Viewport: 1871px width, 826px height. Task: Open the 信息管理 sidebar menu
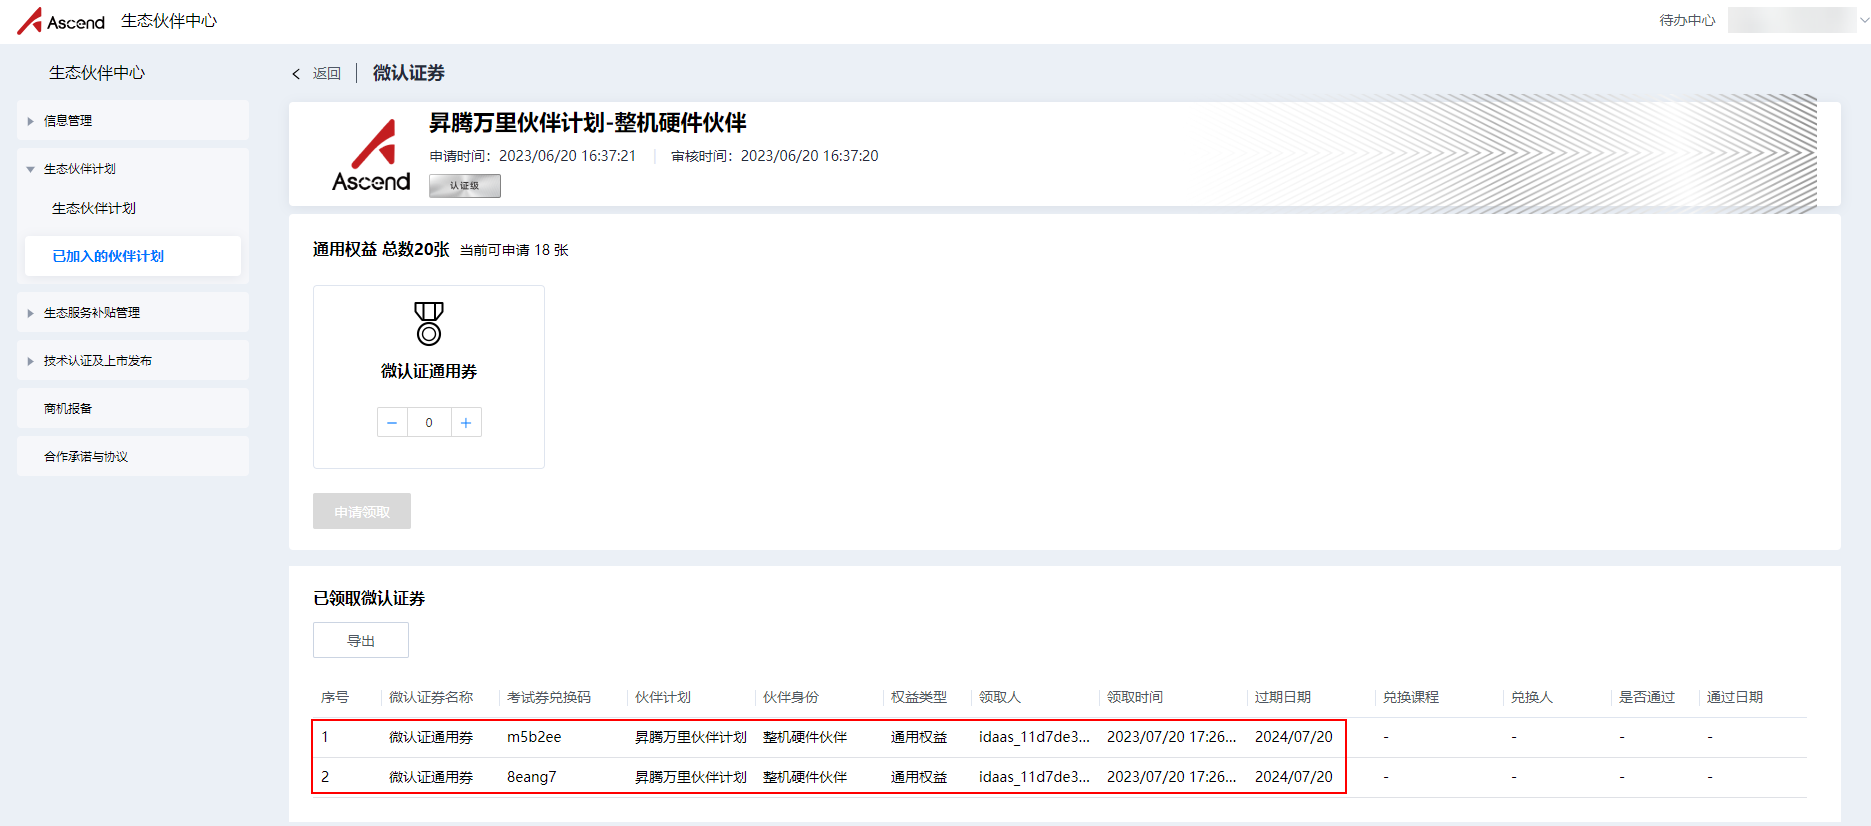click(x=133, y=120)
